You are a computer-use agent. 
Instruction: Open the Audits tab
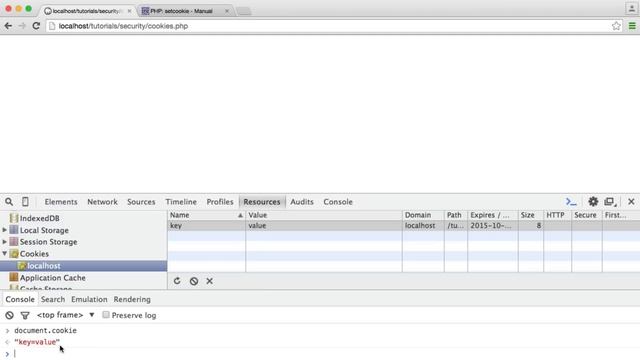coord(302,202)
